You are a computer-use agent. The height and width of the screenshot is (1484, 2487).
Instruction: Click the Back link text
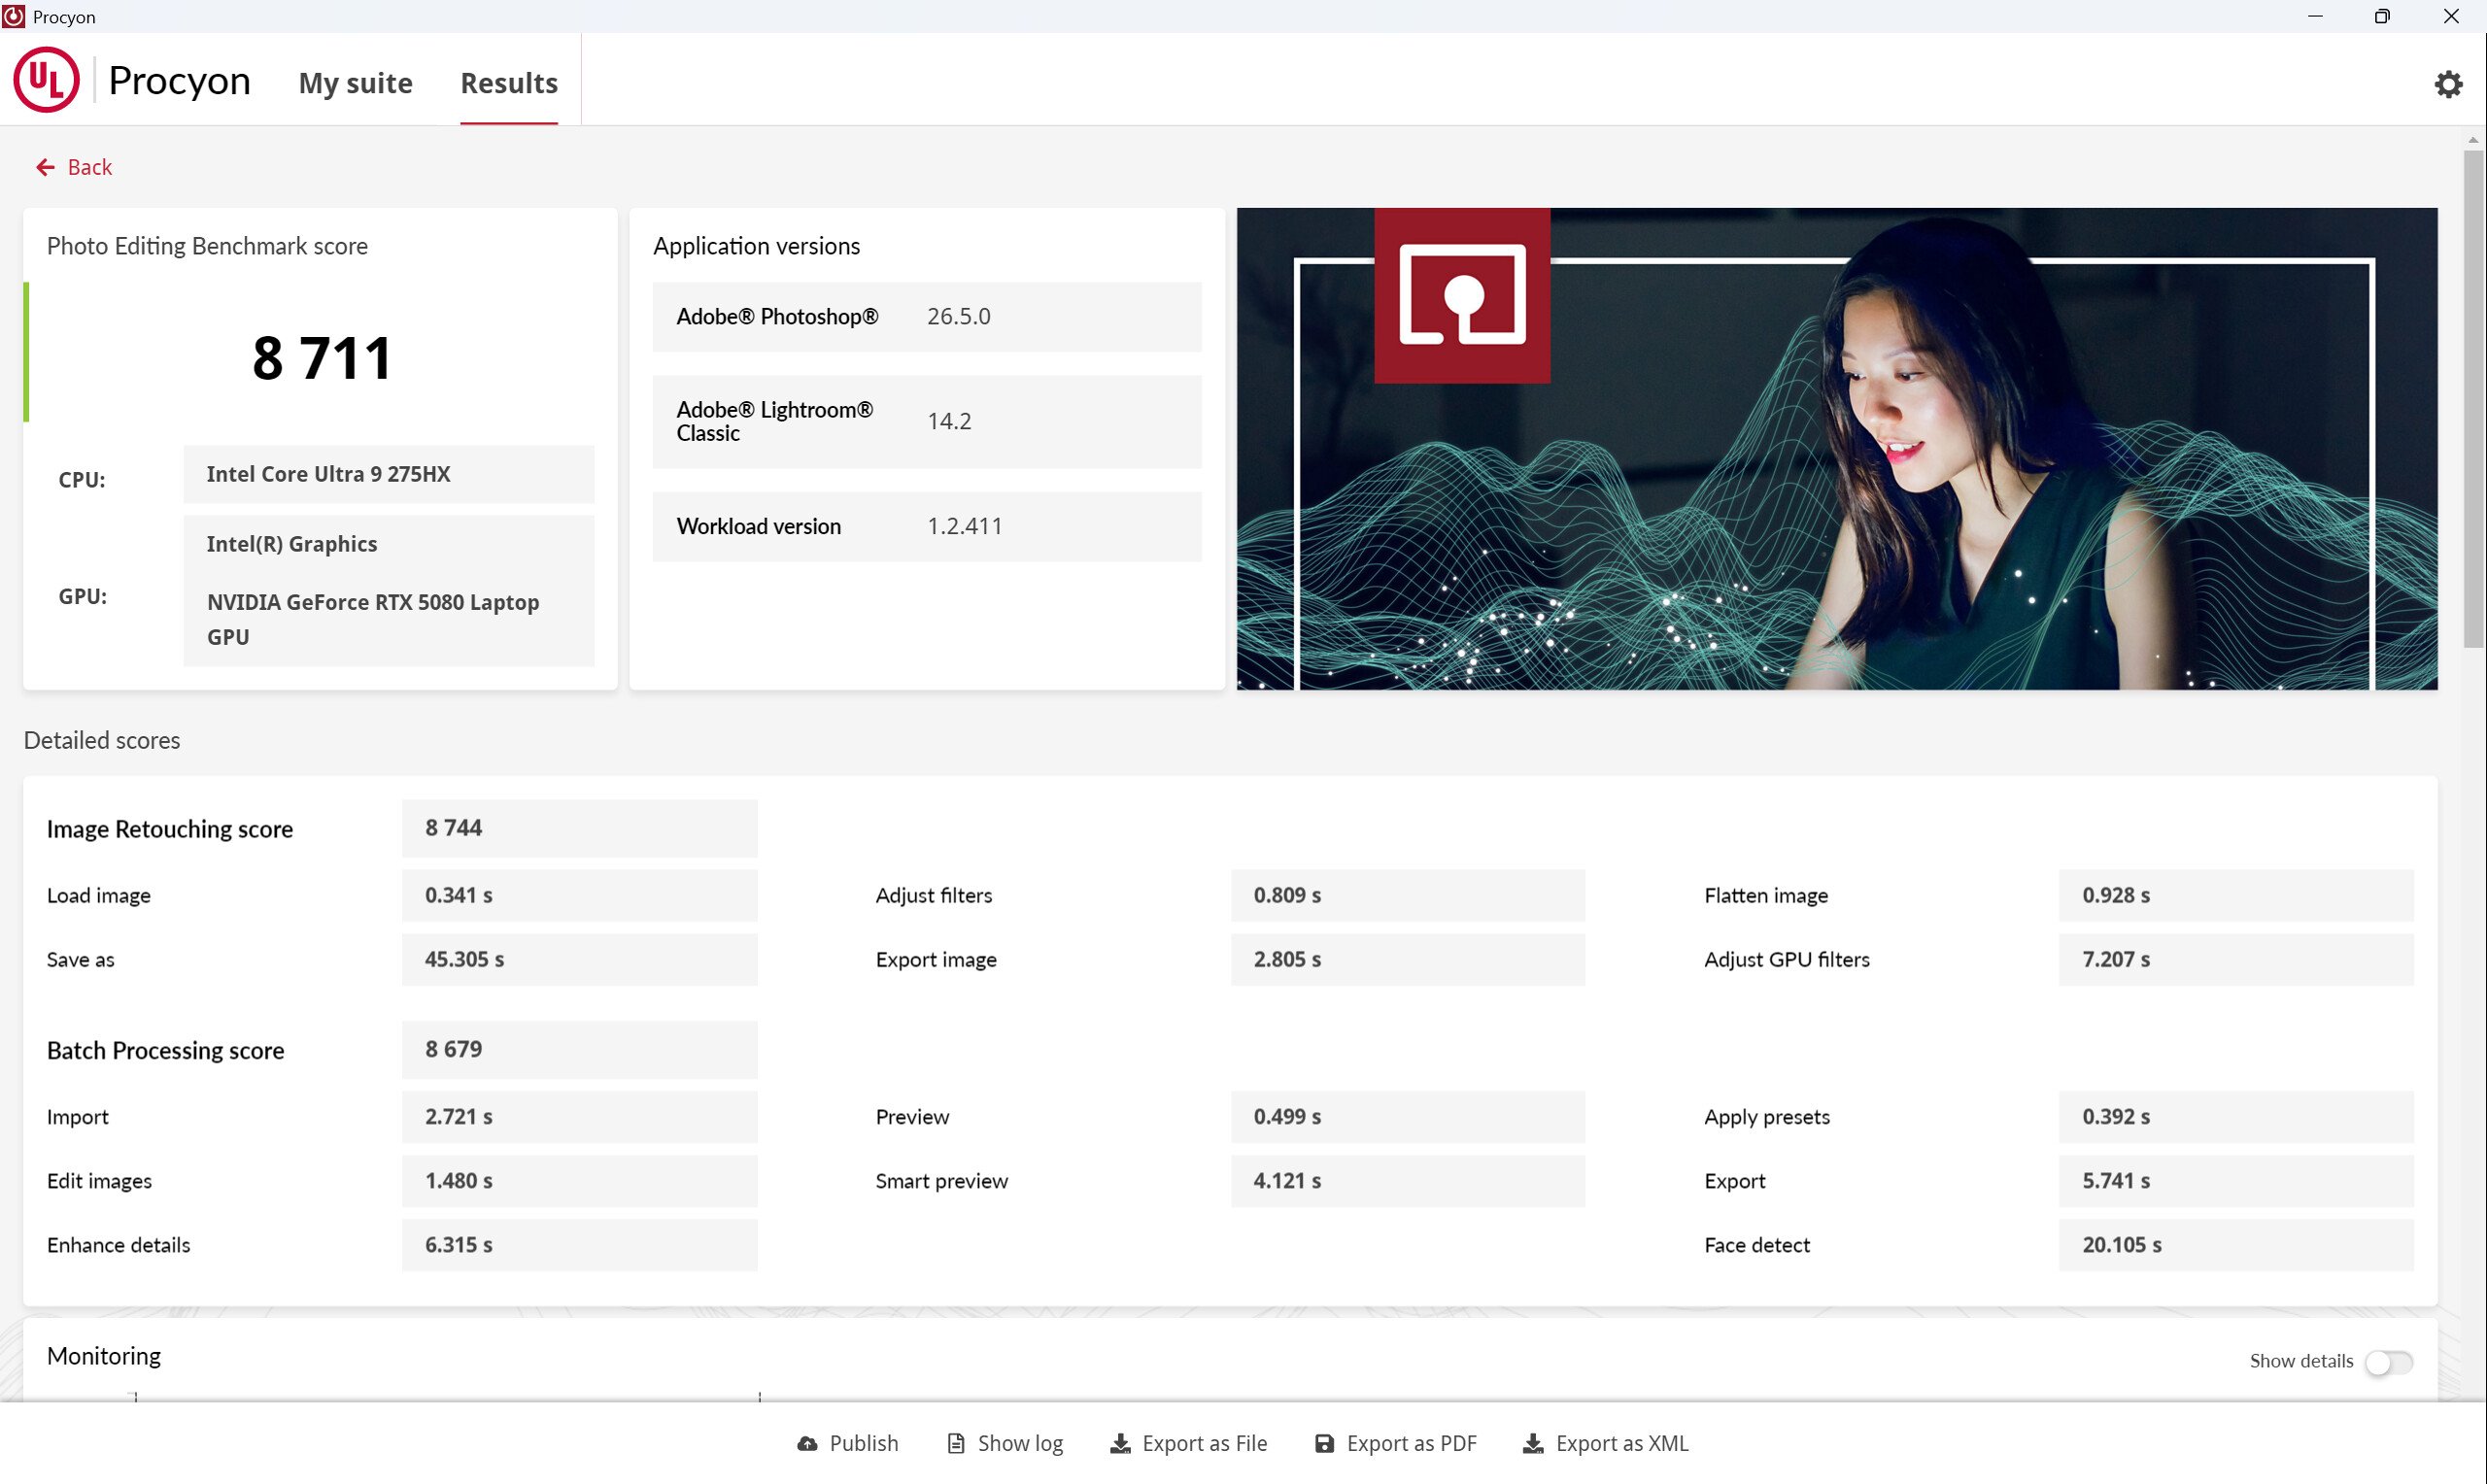89,167
